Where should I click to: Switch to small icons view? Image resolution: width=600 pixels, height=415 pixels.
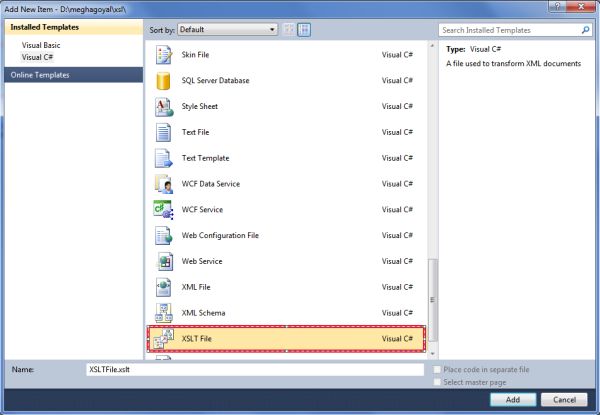(289, 29)
